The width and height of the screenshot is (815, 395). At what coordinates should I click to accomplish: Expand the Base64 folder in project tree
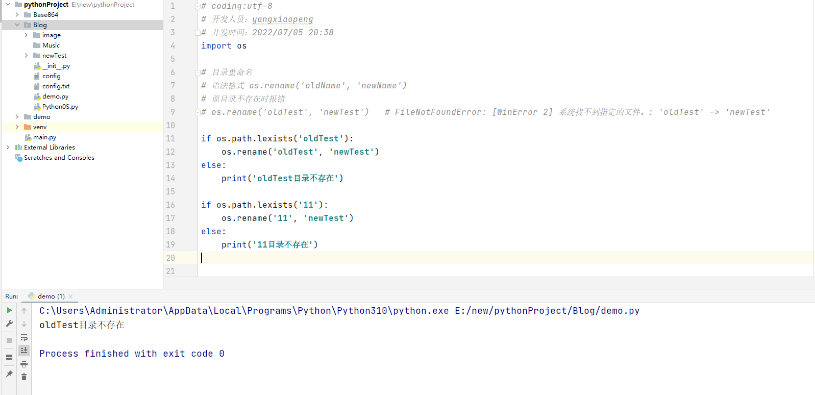[17, 15]
